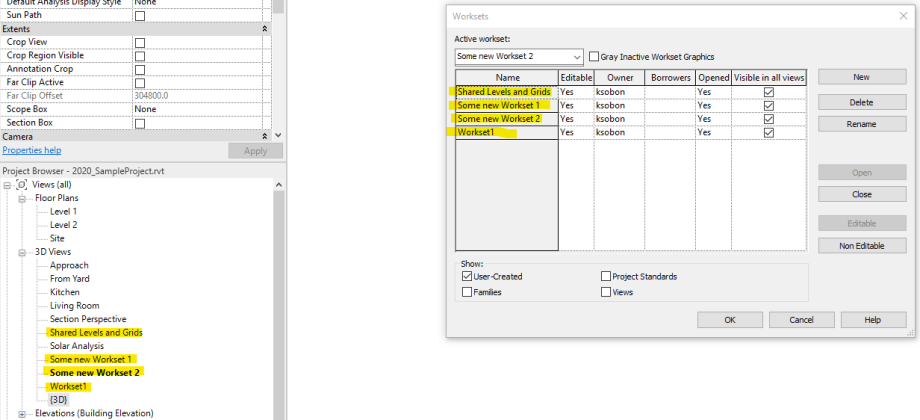Uncheck visibility for Some new Workset 2 row
The height and width of the screenshot is (420, 920).
[x=769, y=119]
